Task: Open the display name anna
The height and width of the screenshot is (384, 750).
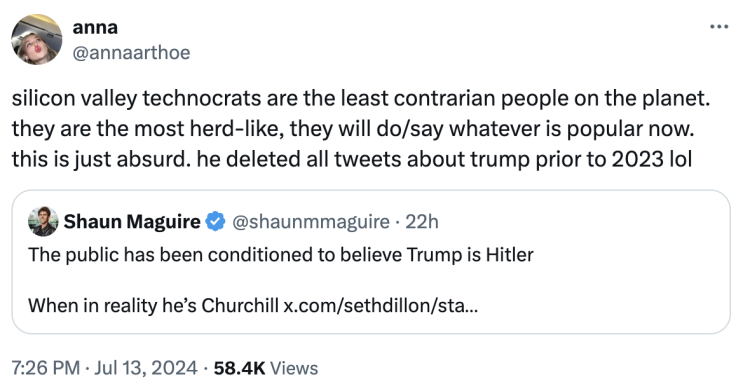Action: coord(95,27)
